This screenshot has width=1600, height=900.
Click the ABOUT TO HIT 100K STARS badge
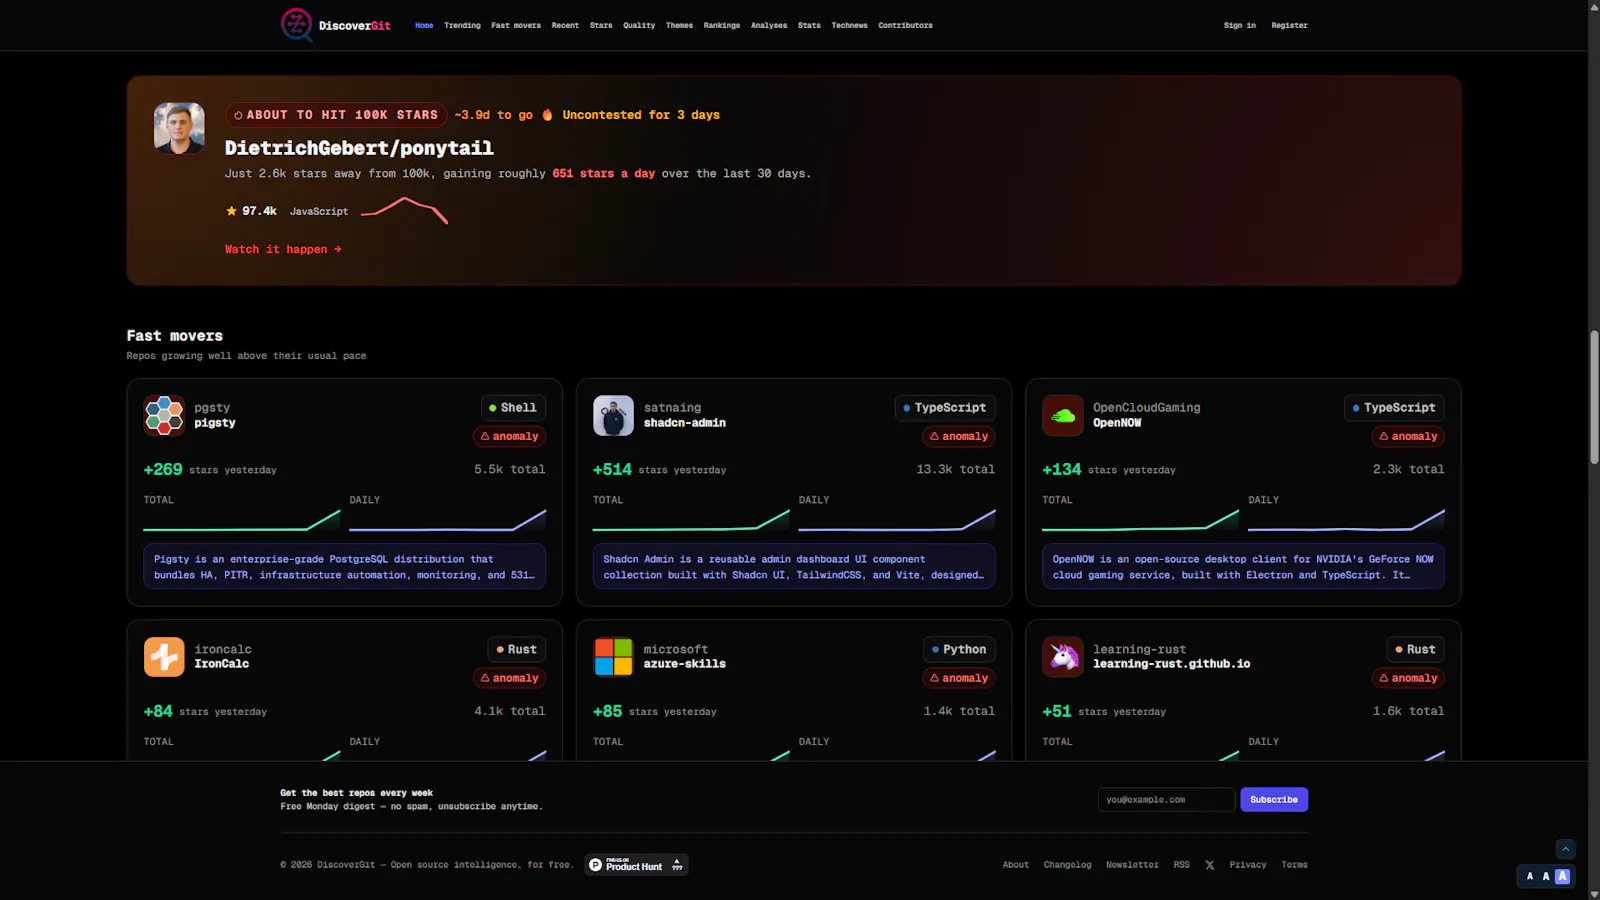pos(335,115)
